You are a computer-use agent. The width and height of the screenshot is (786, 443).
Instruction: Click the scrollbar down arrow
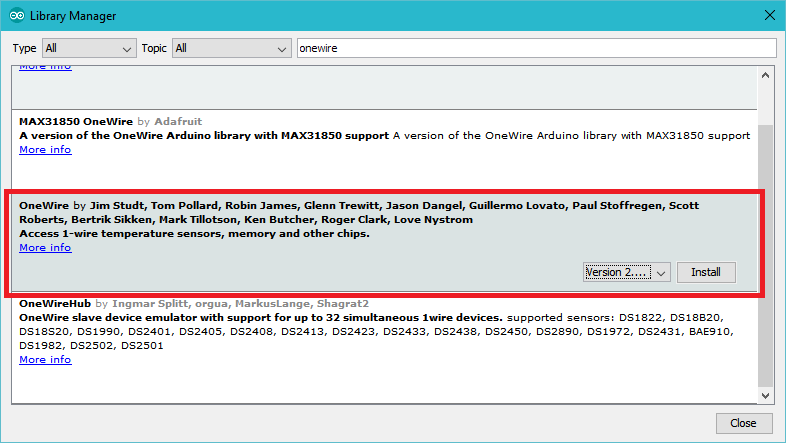(x=765, y=395)
